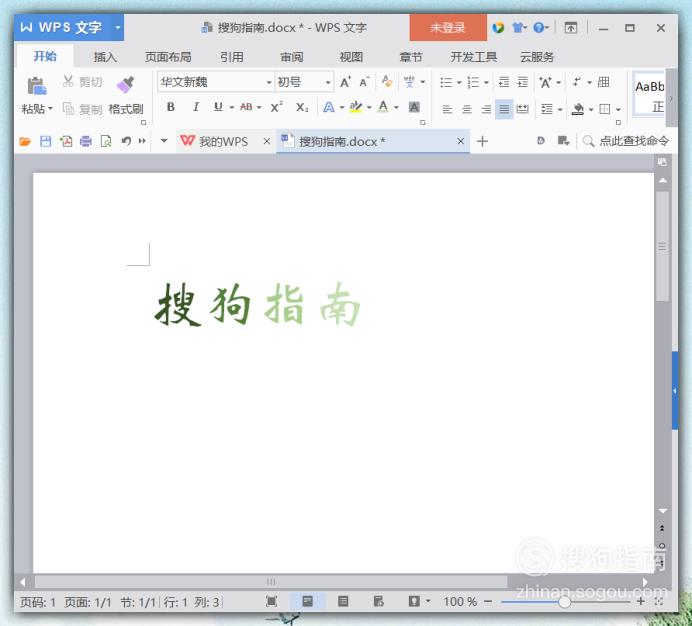
Task: Increase font size with the A+ icon
Action: pos(345,82)
